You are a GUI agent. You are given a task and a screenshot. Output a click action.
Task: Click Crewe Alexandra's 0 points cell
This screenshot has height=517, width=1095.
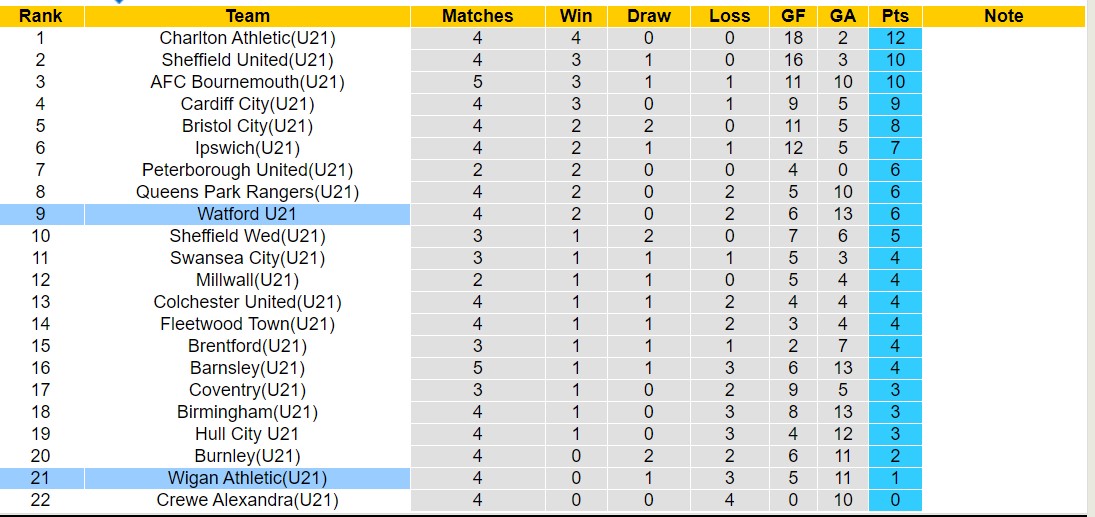click(895, 500)
